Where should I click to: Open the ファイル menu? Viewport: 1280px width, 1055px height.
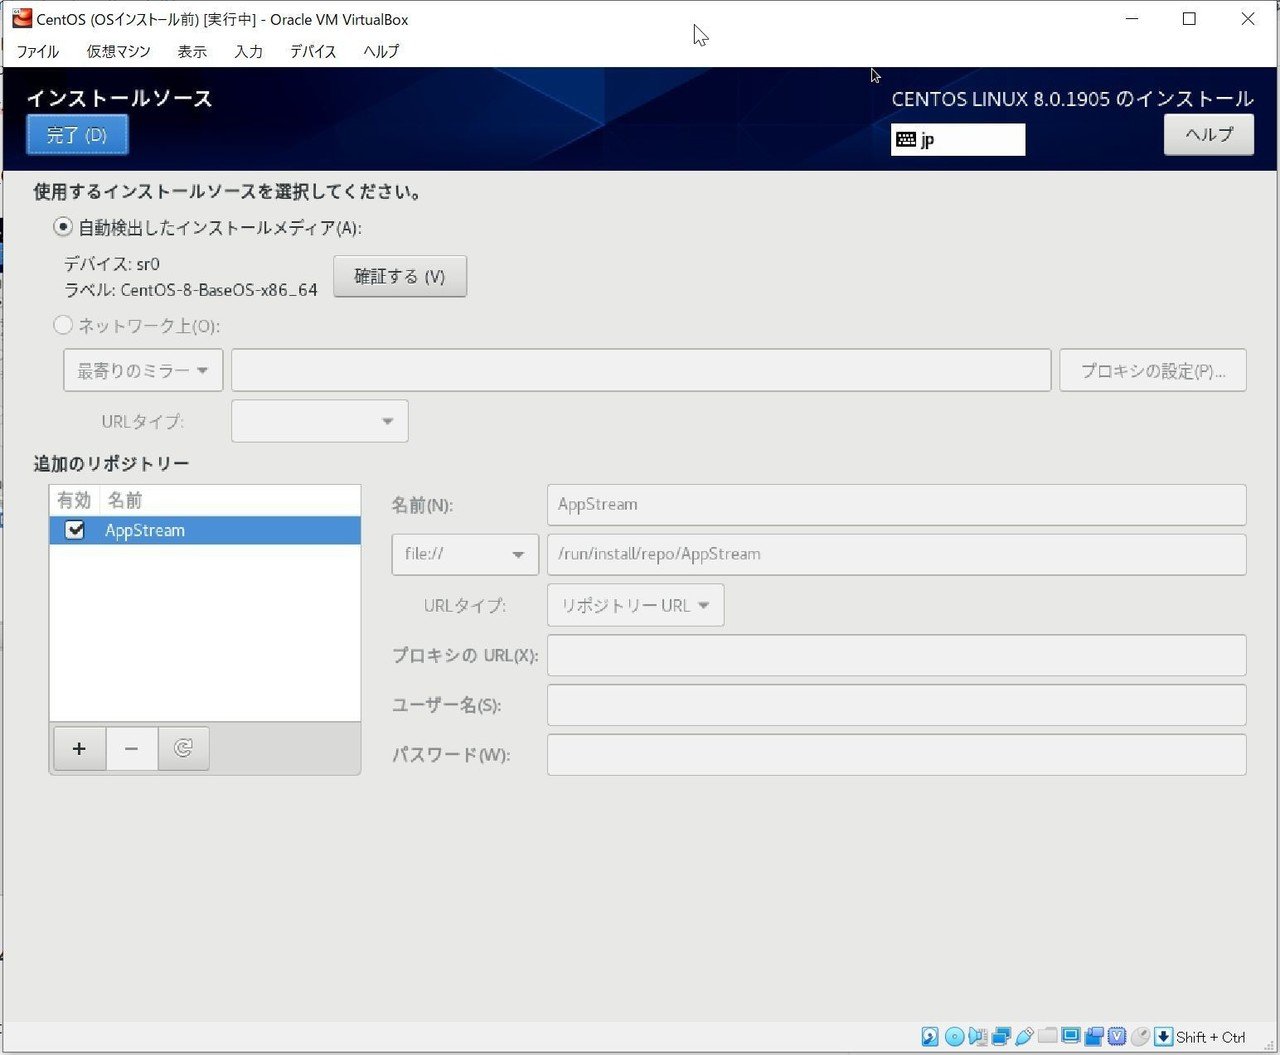(x=38, y=51)
